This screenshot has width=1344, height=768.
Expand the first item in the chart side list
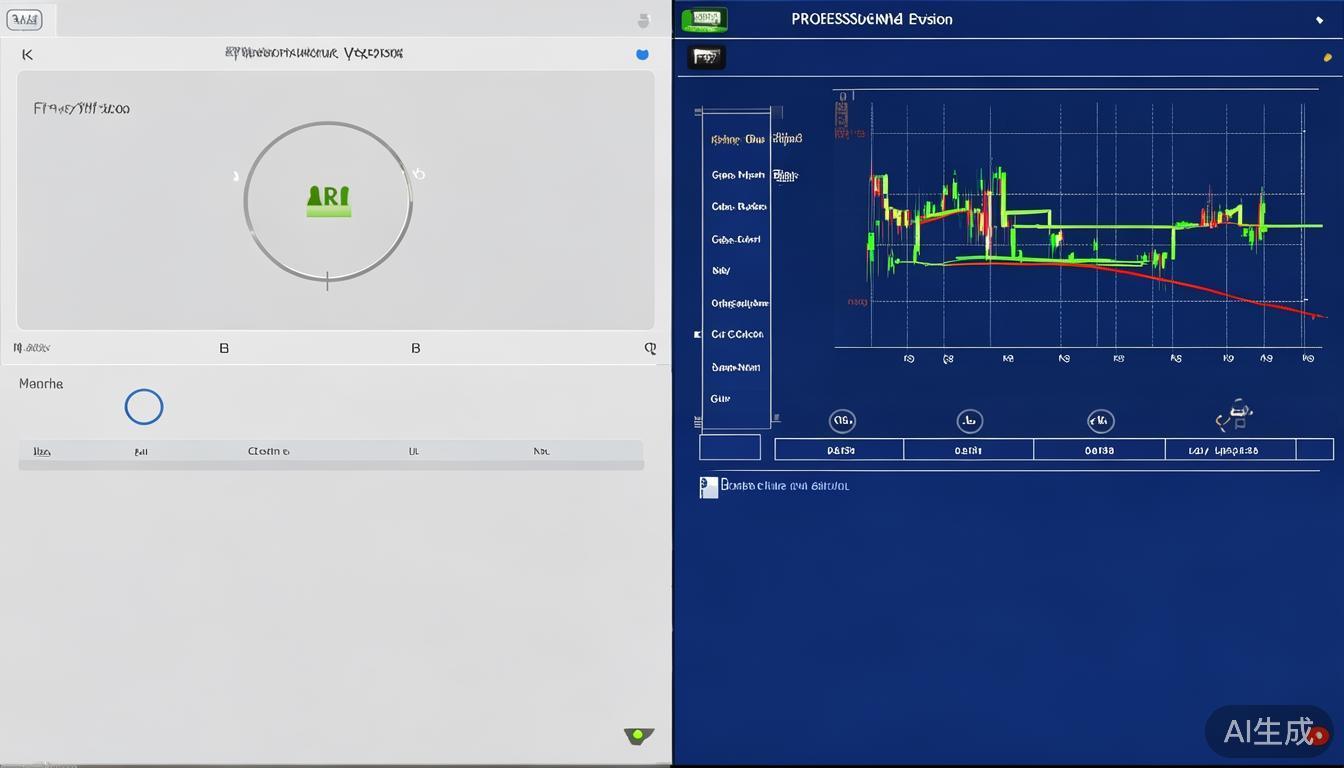(x=738, y=140)
